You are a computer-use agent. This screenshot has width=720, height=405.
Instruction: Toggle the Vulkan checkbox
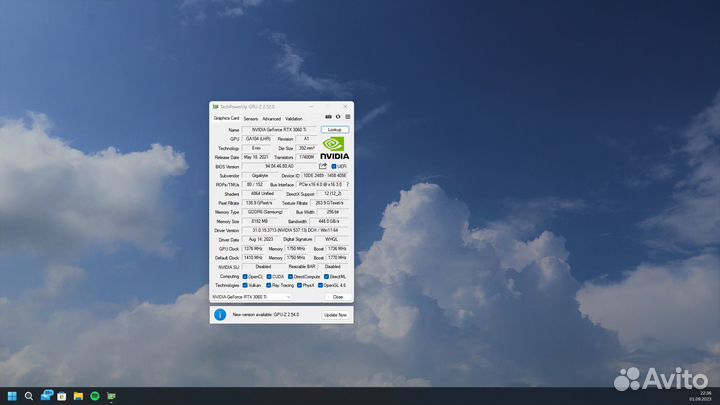coord(245,285)
